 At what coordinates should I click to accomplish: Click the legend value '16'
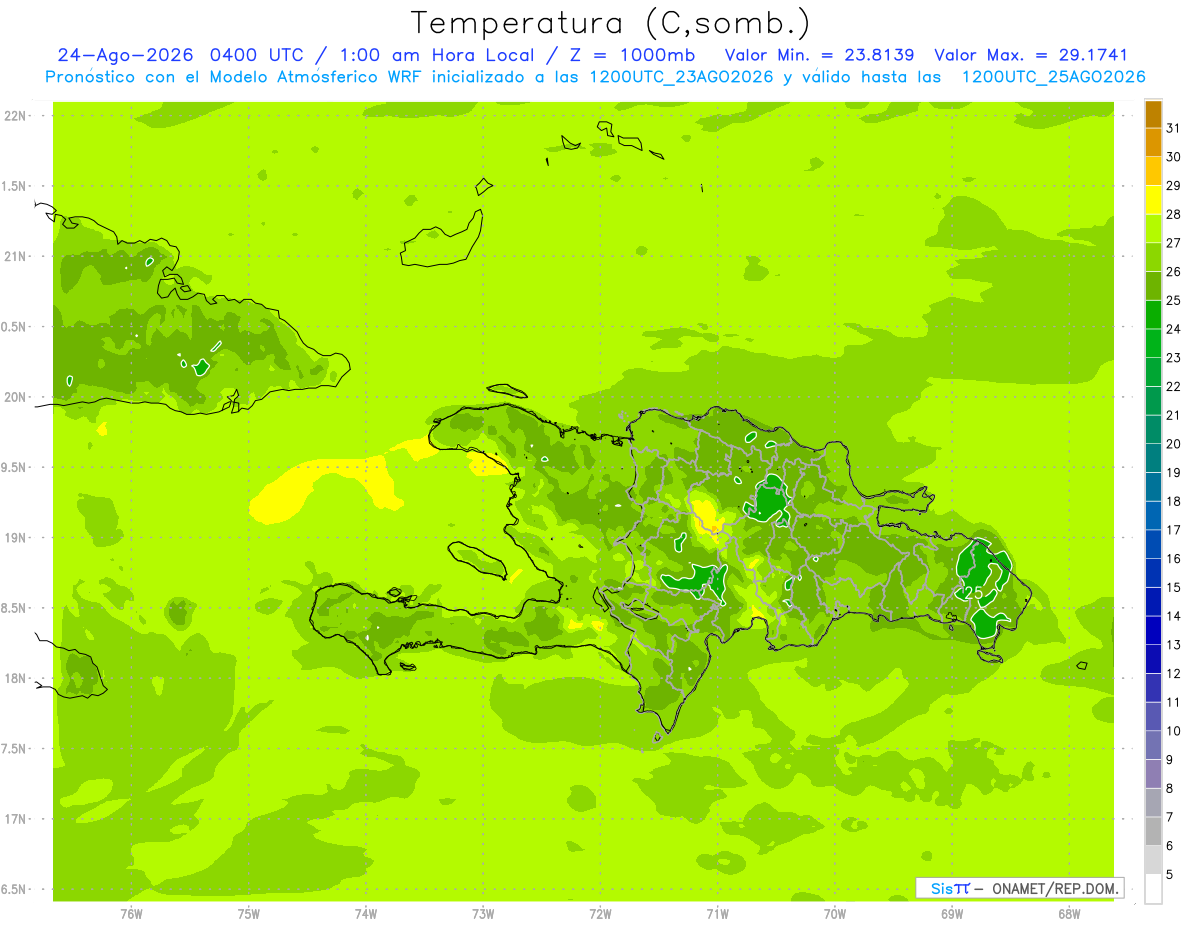pyautogui.click(x=1174, y=559)
